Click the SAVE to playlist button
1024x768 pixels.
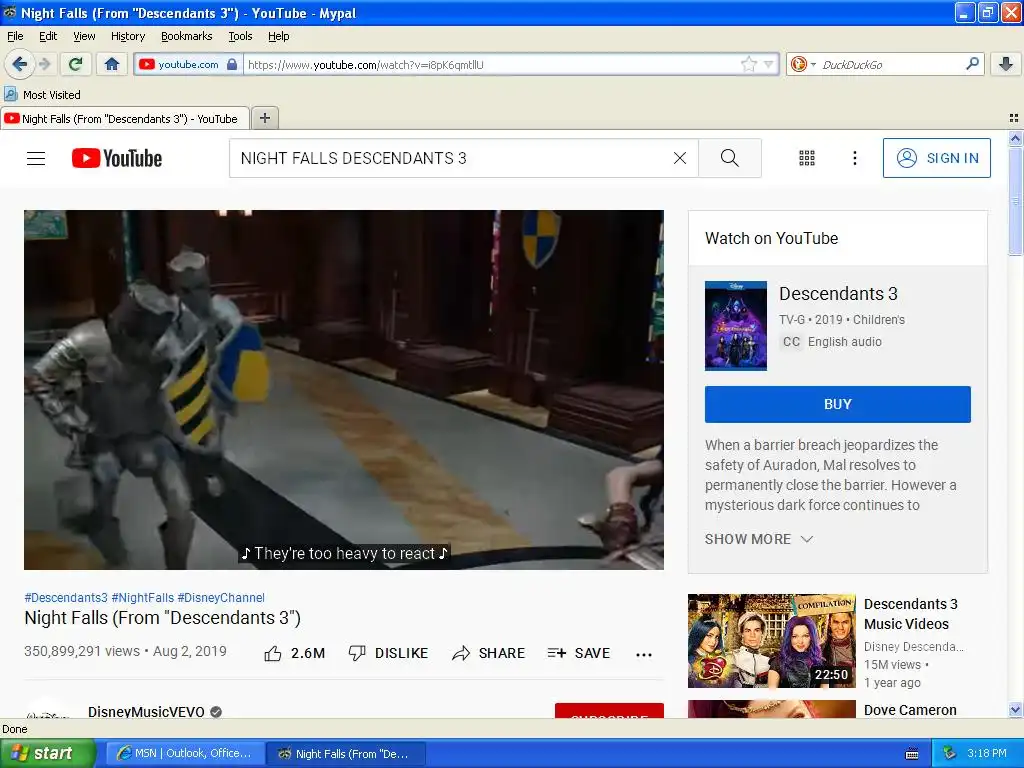tap(579, 653)
